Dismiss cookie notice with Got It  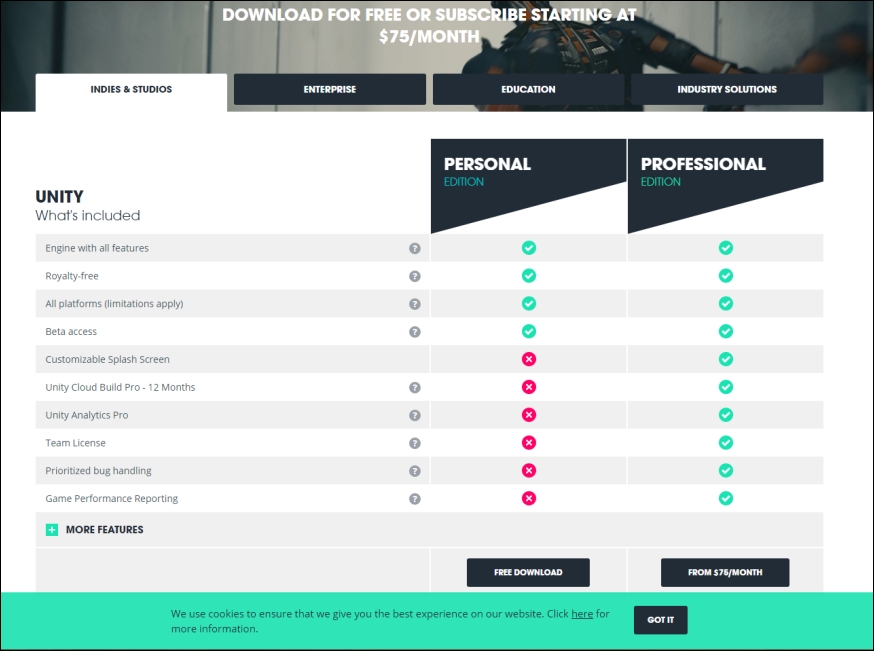661,620
